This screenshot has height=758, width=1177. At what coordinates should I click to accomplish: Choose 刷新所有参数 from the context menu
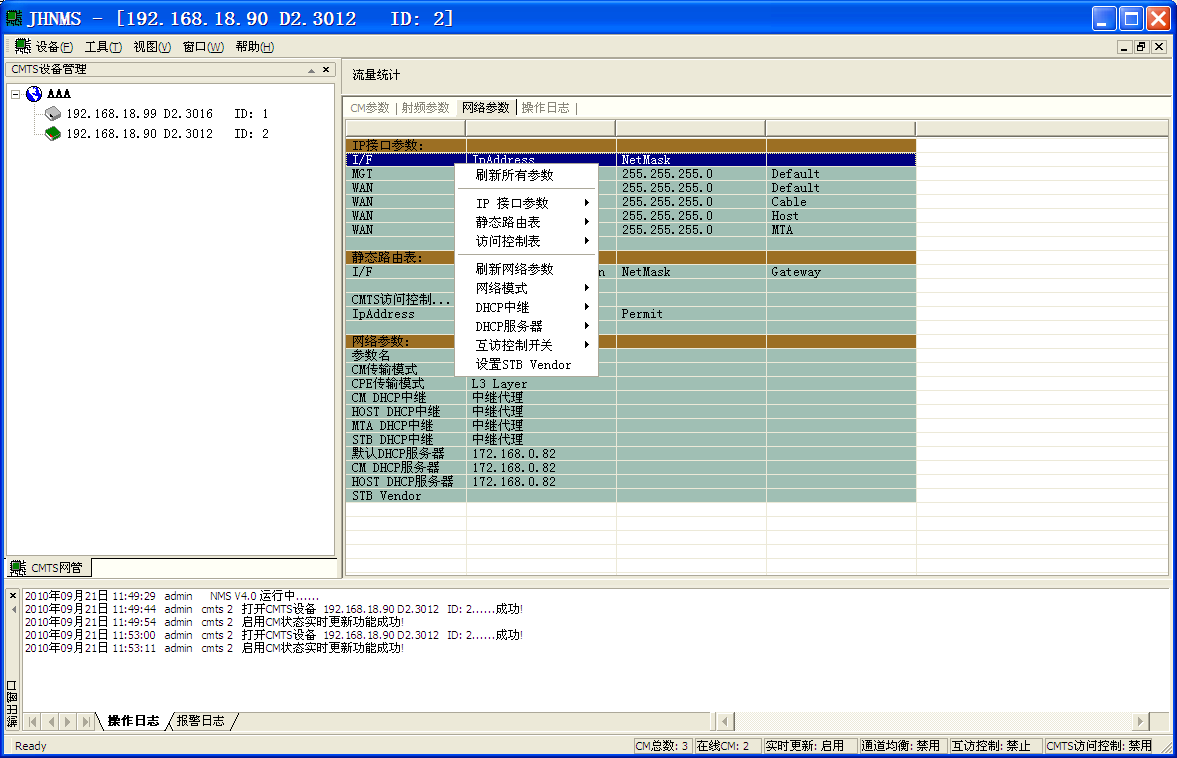tap(514, 175)
